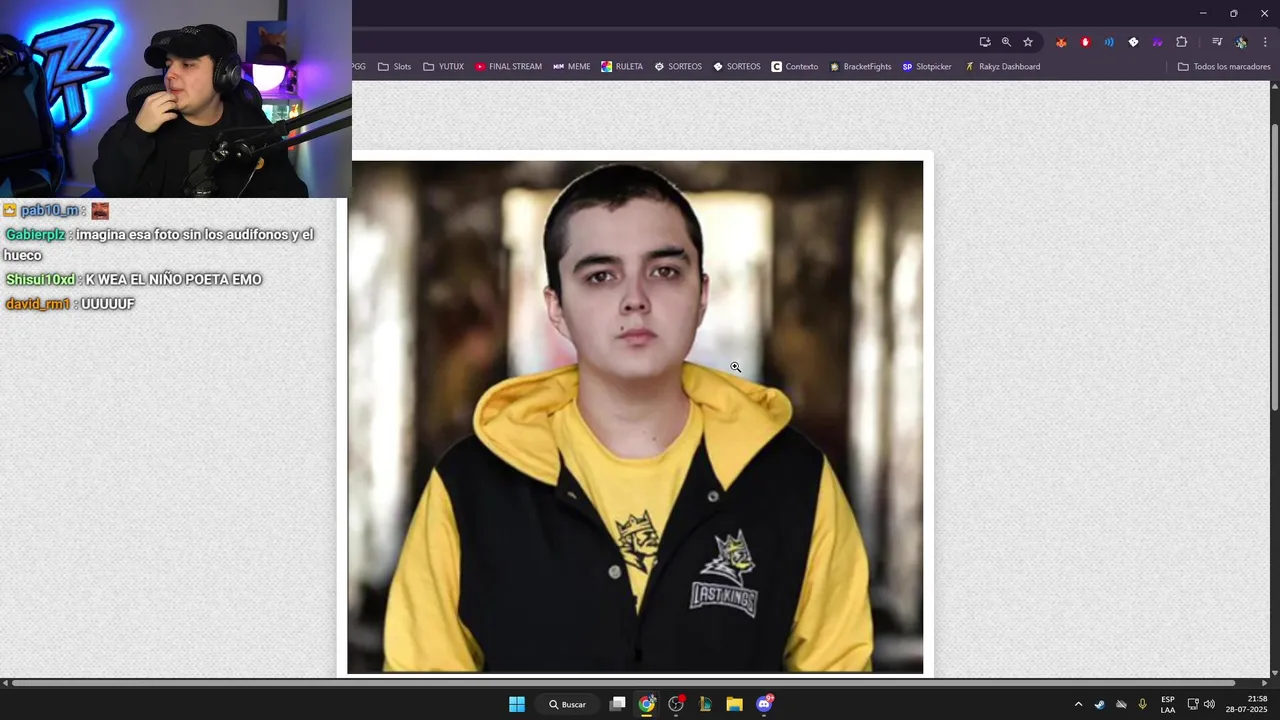
Task: Click chat username Shisui10xd
Action: pos(40,279)
